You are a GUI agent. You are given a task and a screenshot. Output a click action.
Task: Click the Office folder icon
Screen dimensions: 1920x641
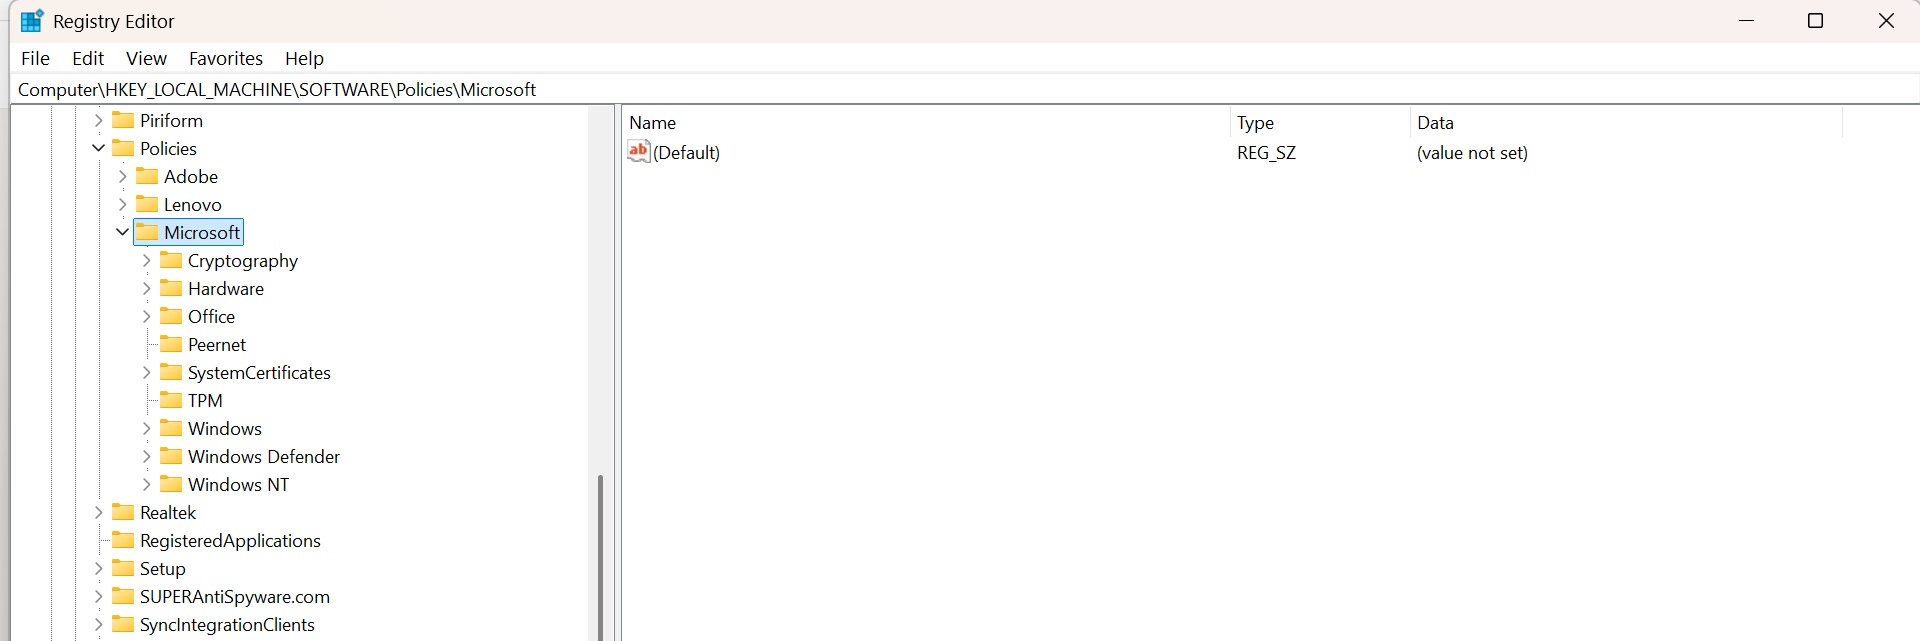coord(171,316)
